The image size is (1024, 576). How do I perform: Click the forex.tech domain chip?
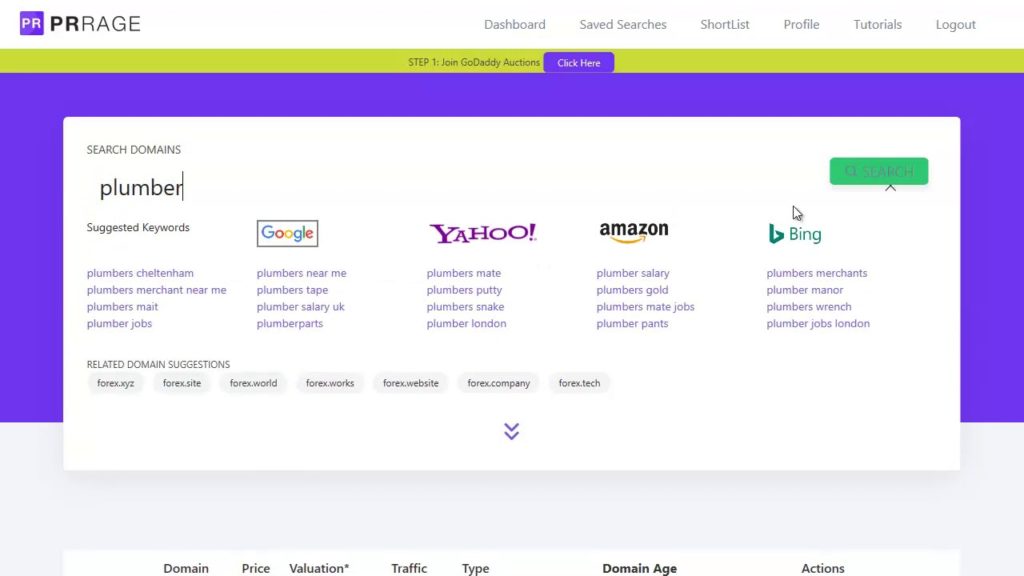pyautogui.click(x=579, y=383)
